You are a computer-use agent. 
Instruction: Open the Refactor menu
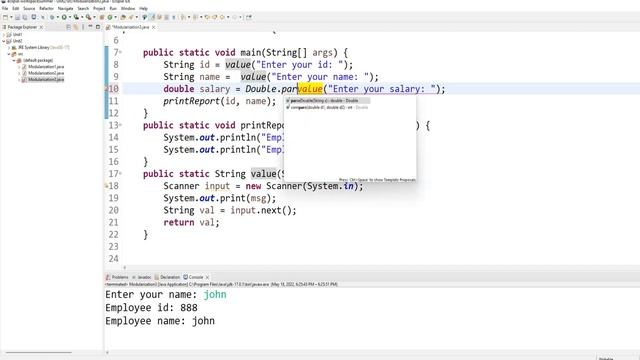tap(47, 8)
